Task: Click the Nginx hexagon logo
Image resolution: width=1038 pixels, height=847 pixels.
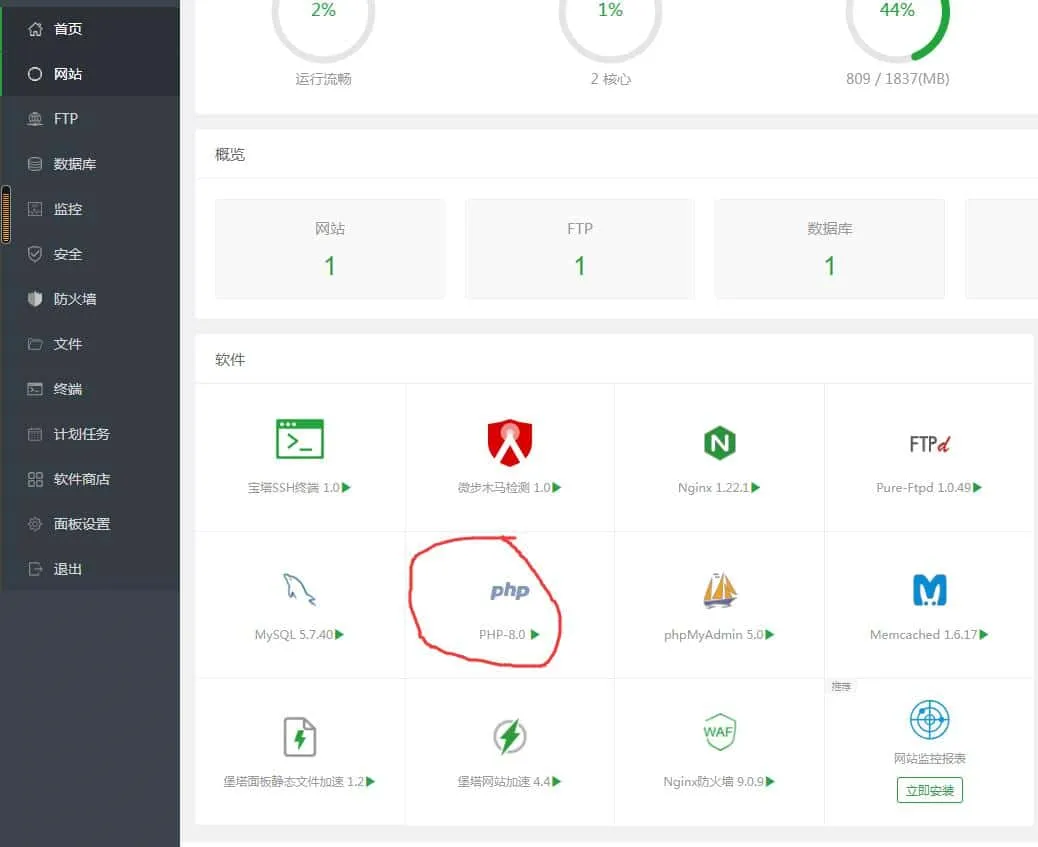Action: tap(720, 443)
